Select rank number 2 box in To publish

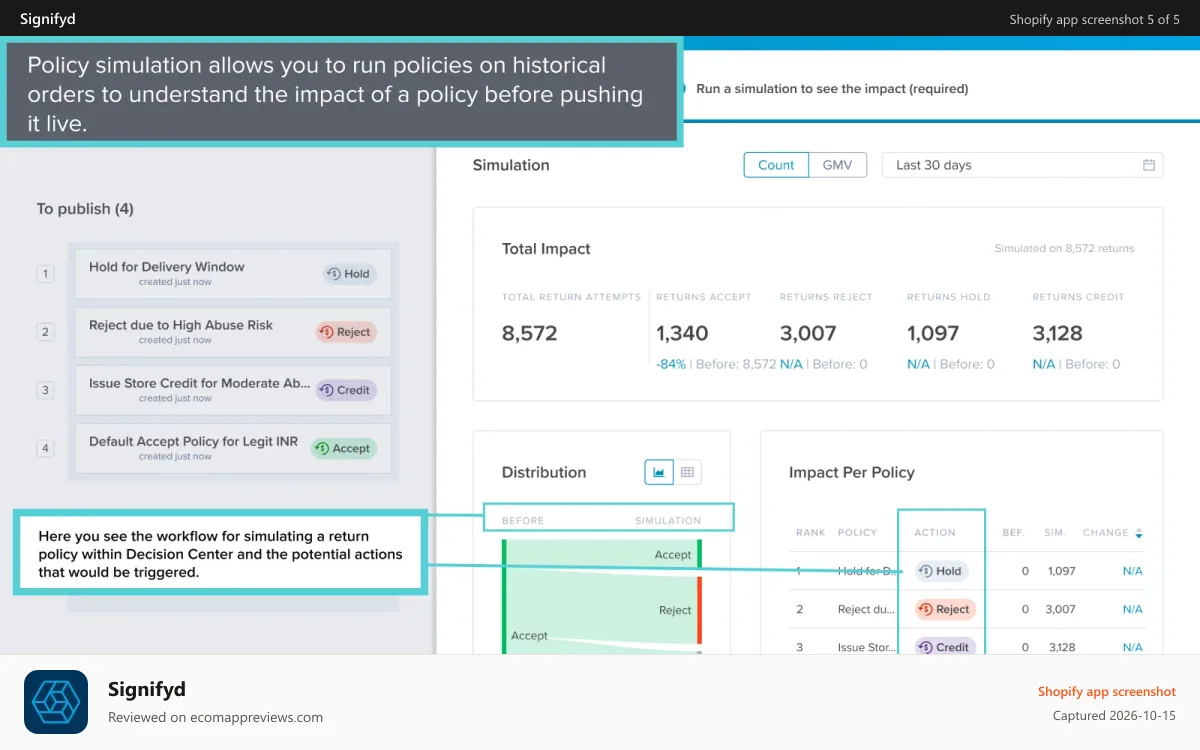point(45,332)
